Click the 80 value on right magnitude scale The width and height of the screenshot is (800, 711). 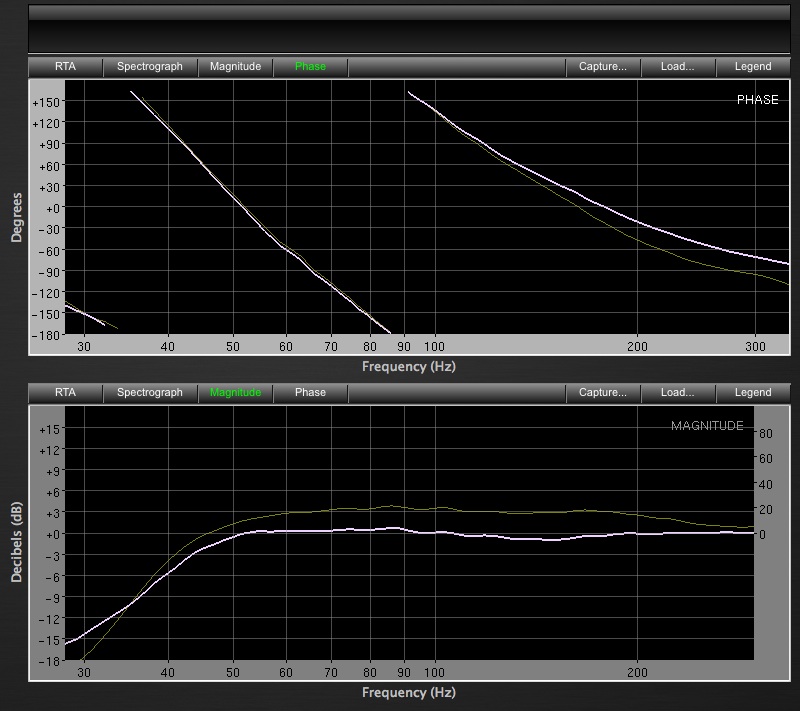coord(766,434)
